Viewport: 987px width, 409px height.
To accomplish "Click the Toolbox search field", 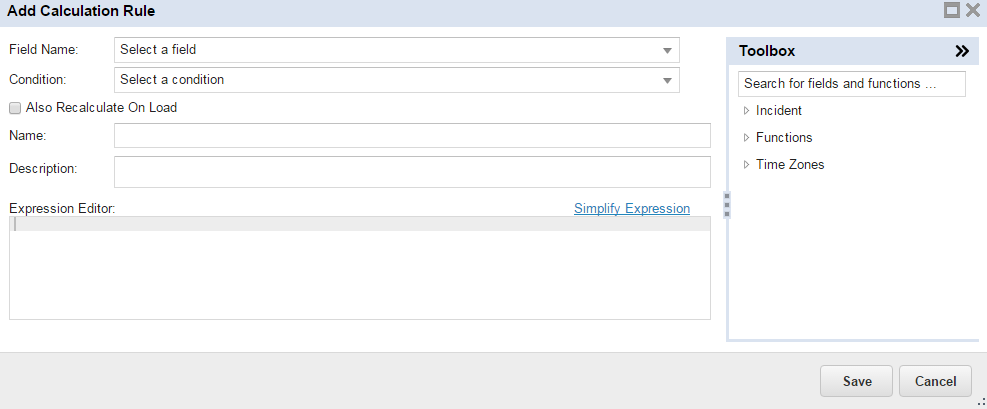I will pos(851,84).
